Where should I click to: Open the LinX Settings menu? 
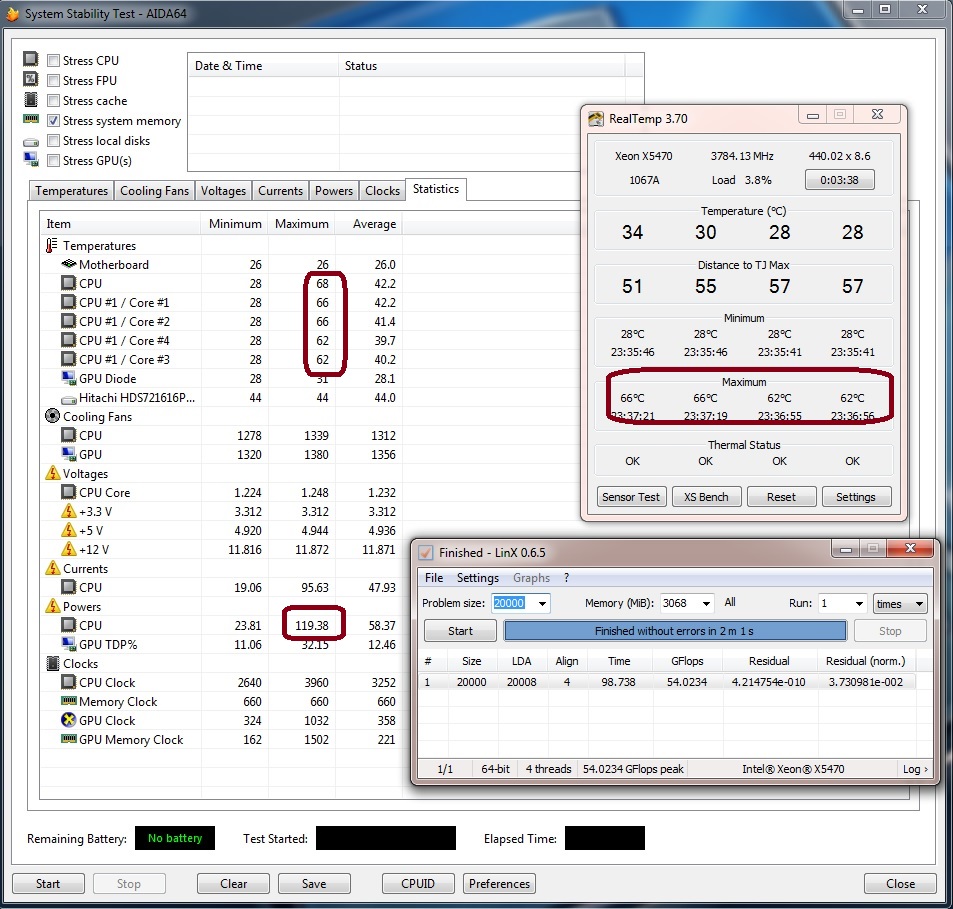[478, 577]
